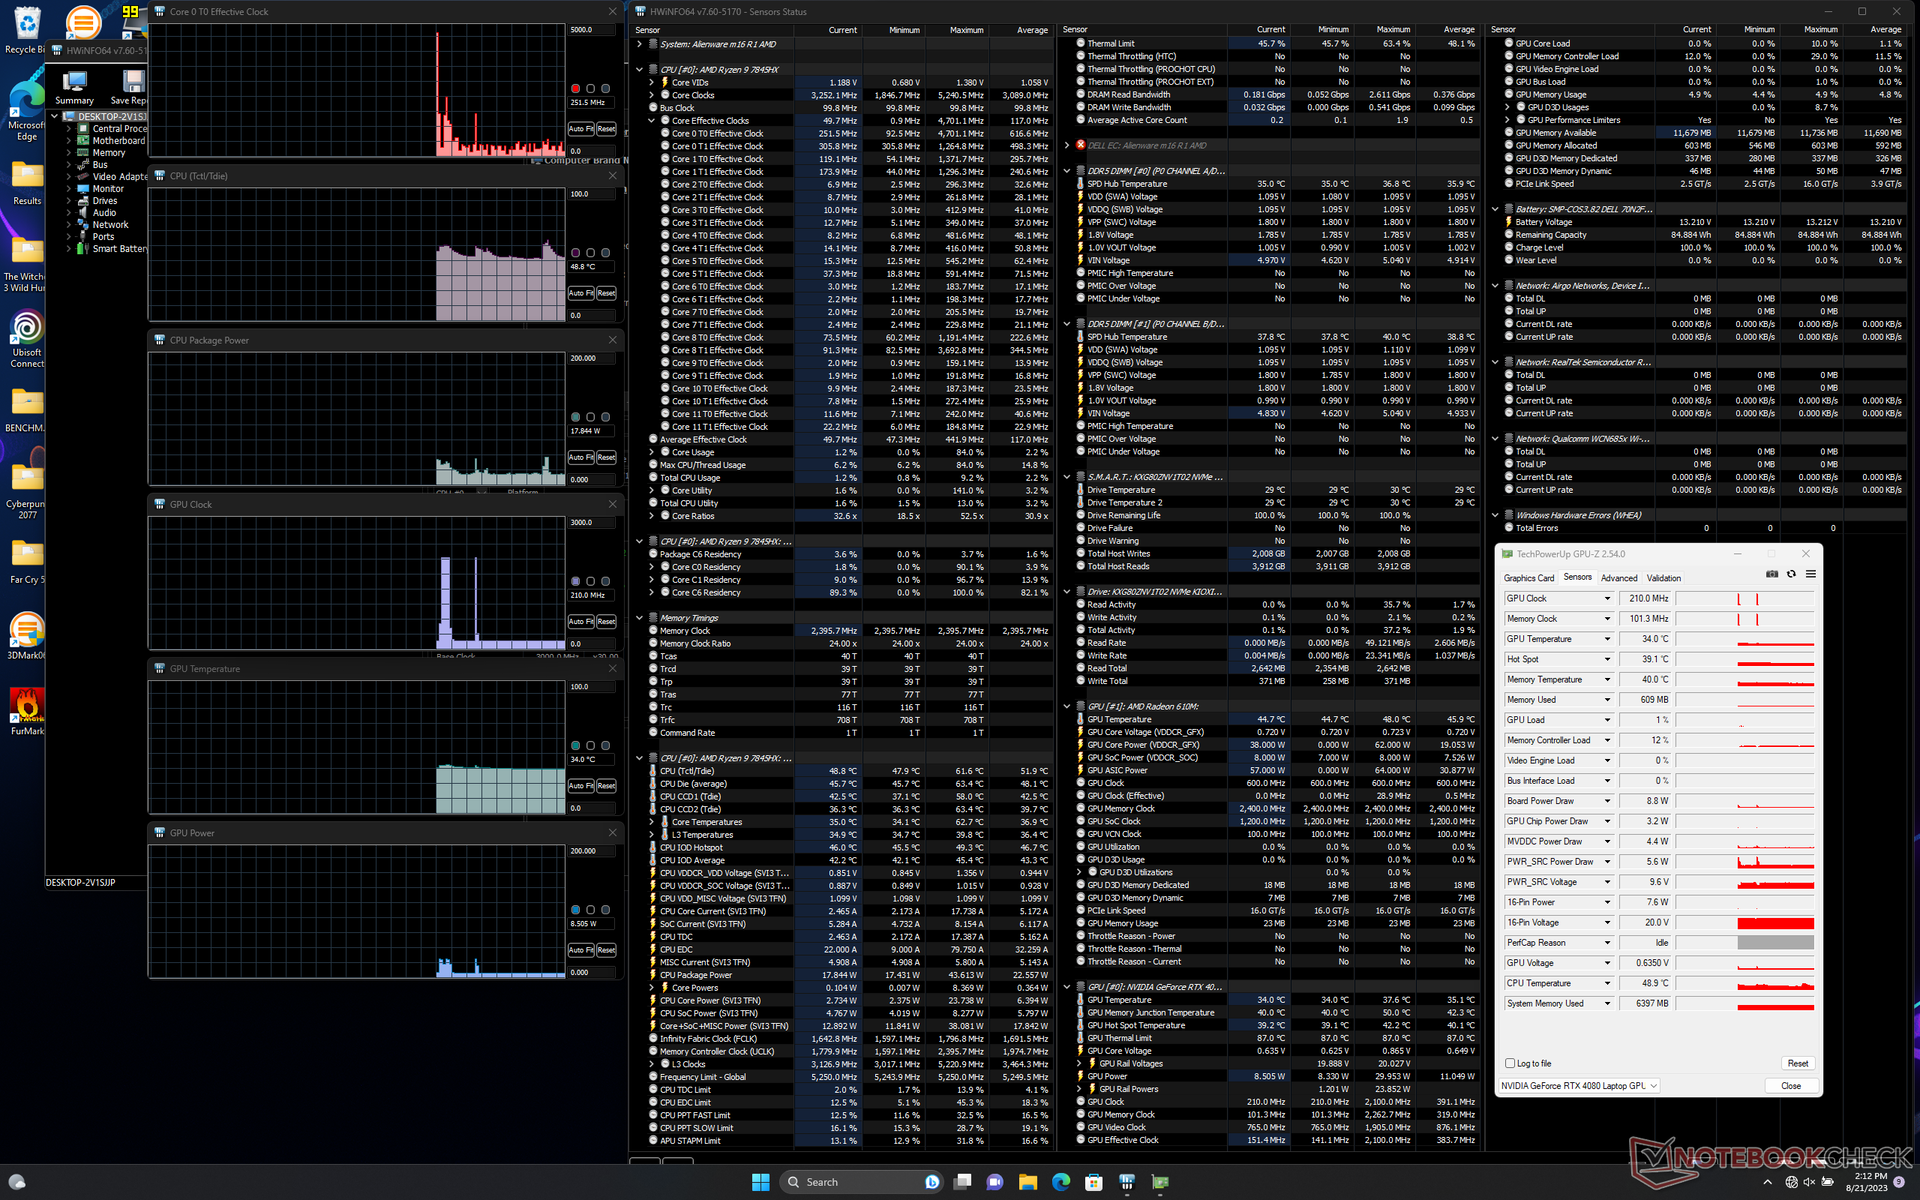Screen dimensions: 1920x1200
Task: Expand the Motherboard tree node
Action: (69, 141)
